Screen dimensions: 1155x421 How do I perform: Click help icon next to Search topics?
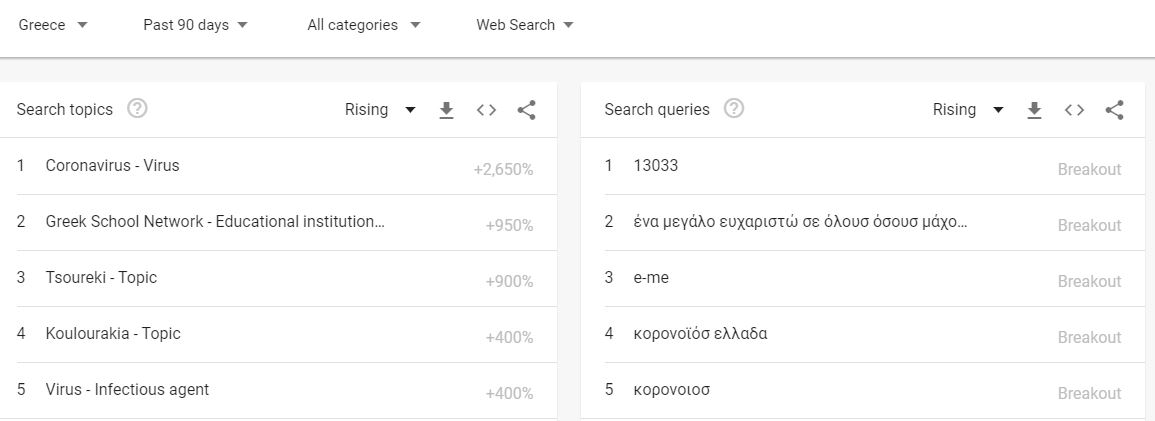tap(138, 109)
